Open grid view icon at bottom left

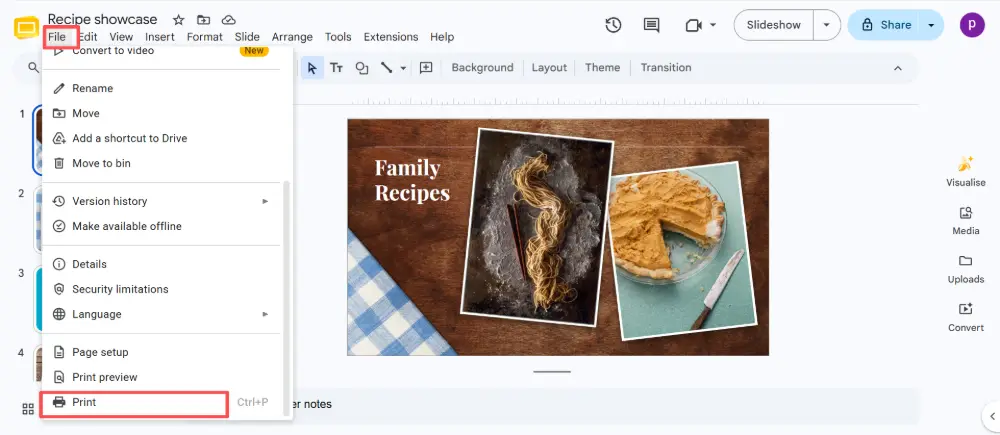tap(28, 409)
